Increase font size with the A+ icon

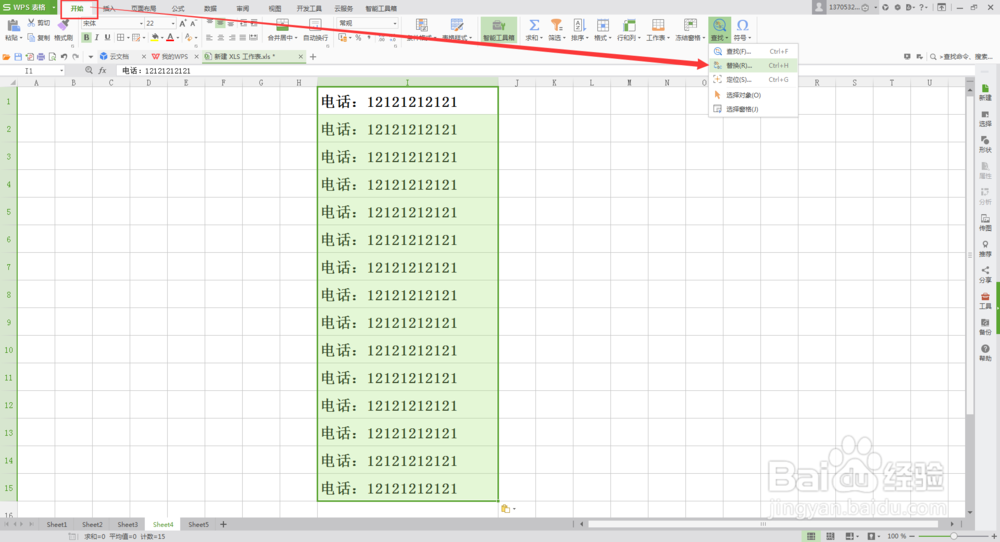click(x=182, y=24)
